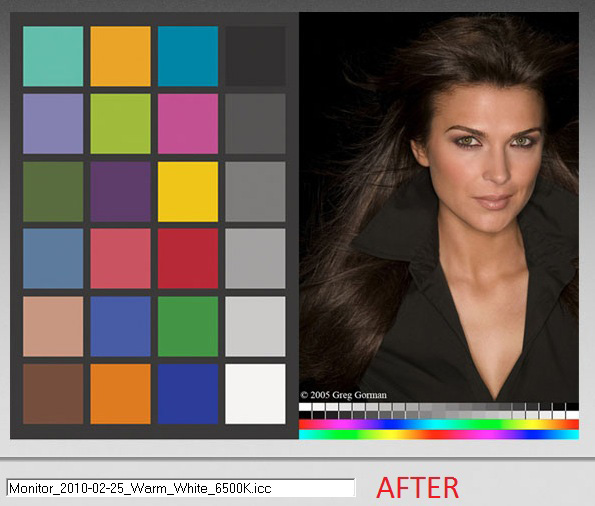Select the lime green color patch
This screenshot has height=506, width=595.
pos(120,124)
